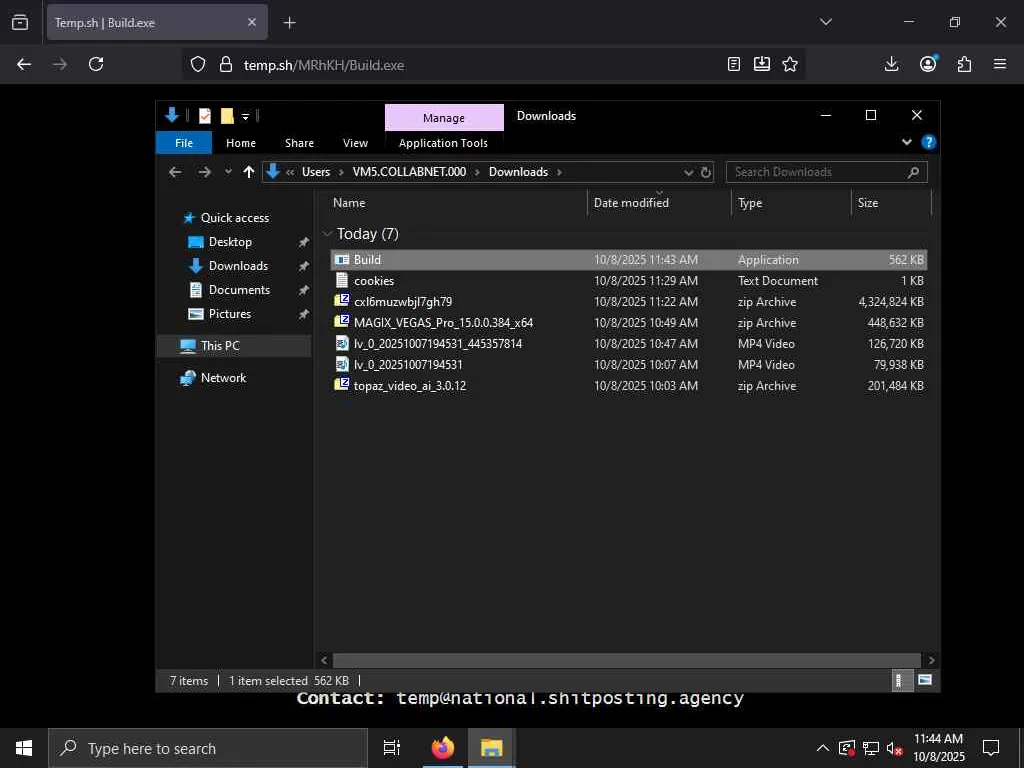
Task: Open the File menu in Explorer
Action: (184, 143)
